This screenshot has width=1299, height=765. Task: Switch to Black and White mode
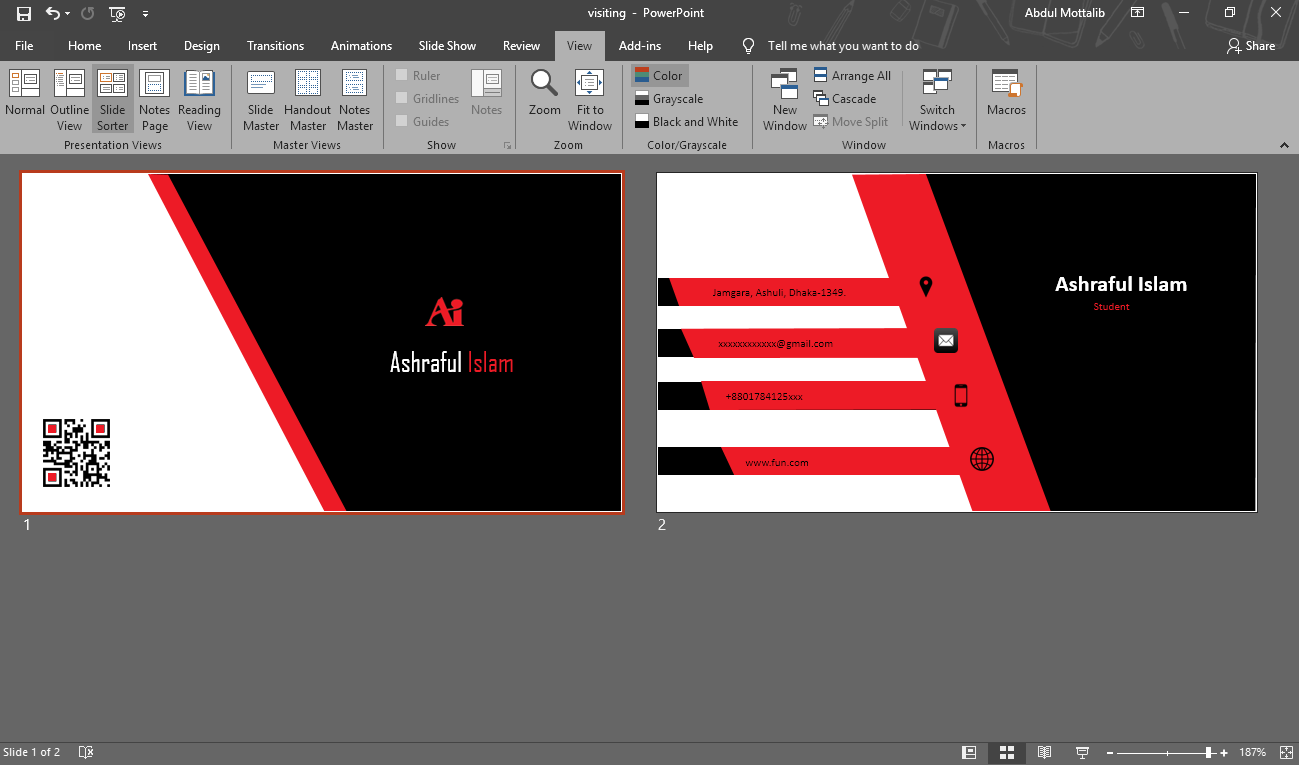click(687, 122)
